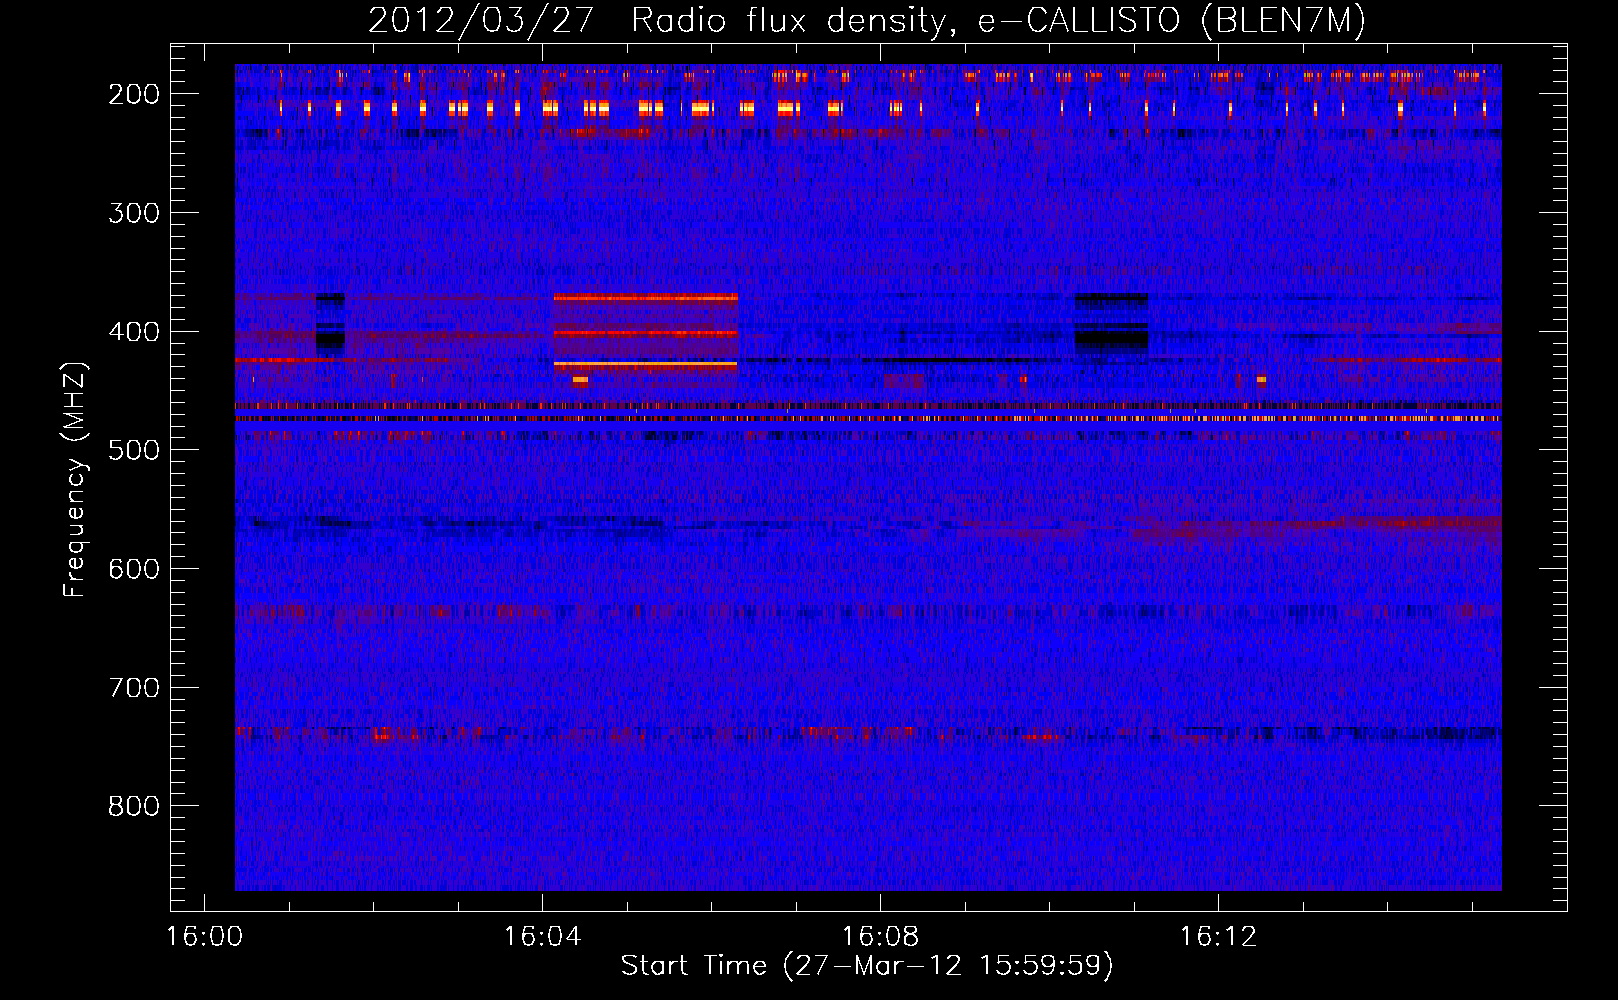The width and height of the screenshot is (1618, 1000).
Task: Click the 800 frequency tick label
Action: pyautogui.click(x=133, y=807)
